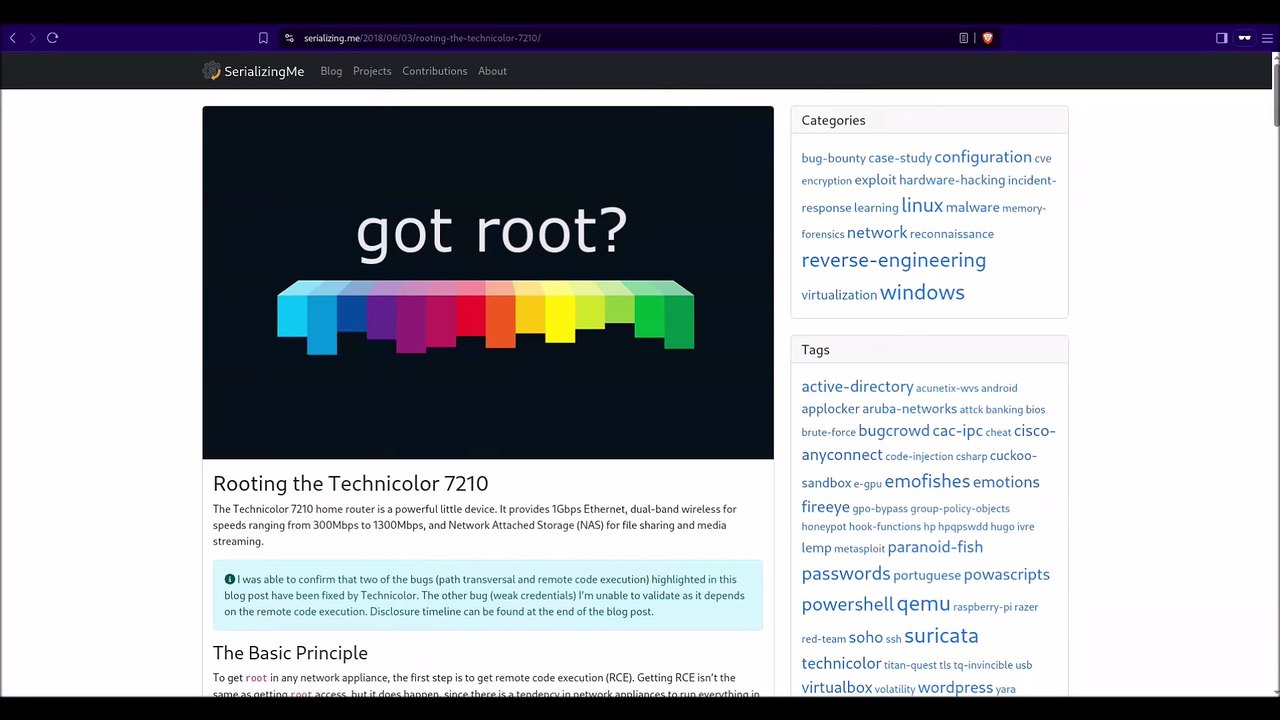
Task: Open the network category
Action: (x=877, y=232)
